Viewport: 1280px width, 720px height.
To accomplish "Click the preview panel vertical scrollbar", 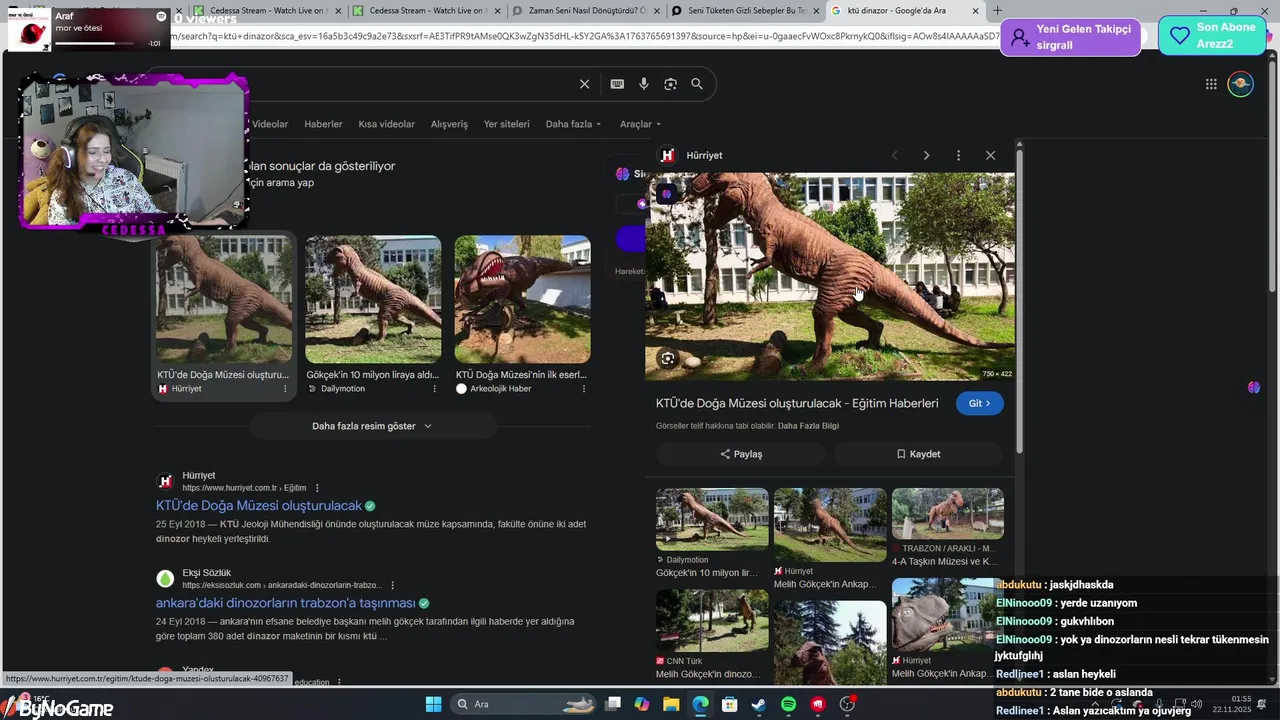I will coord(1019,300).
